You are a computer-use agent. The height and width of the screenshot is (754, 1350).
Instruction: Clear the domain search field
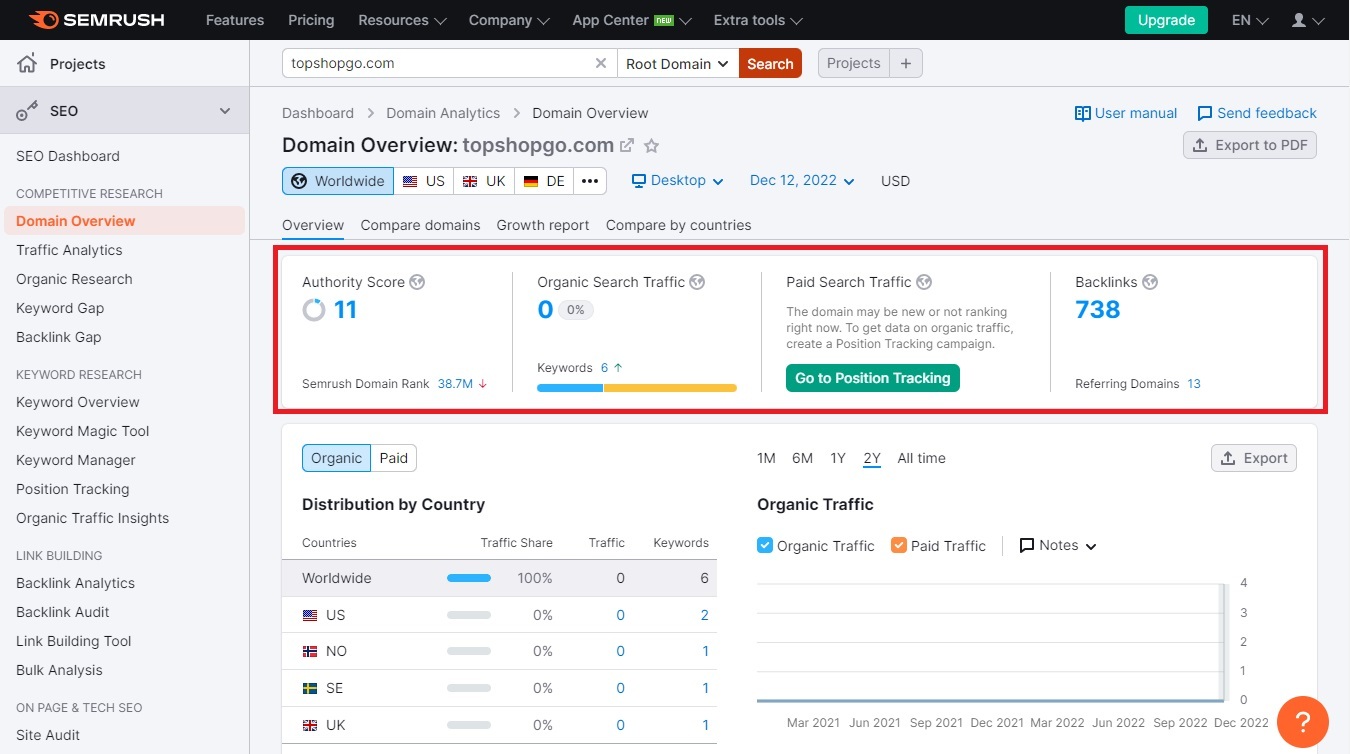(x=600, y=63)
